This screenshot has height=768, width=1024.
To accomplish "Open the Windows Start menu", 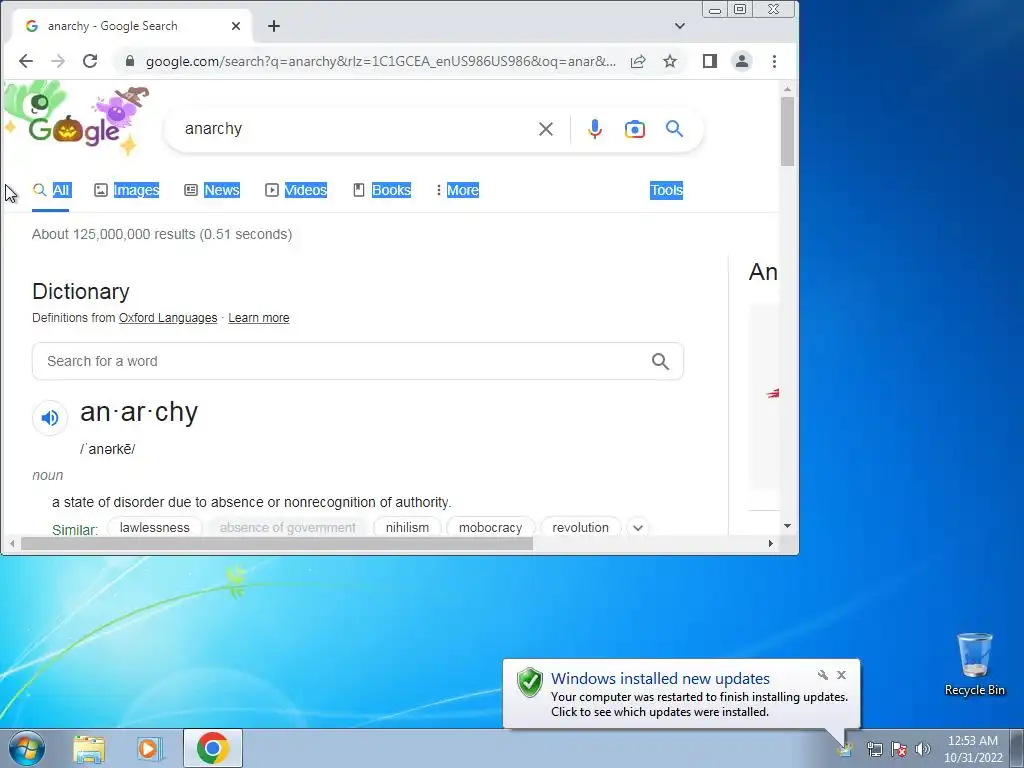I will 27,748.
